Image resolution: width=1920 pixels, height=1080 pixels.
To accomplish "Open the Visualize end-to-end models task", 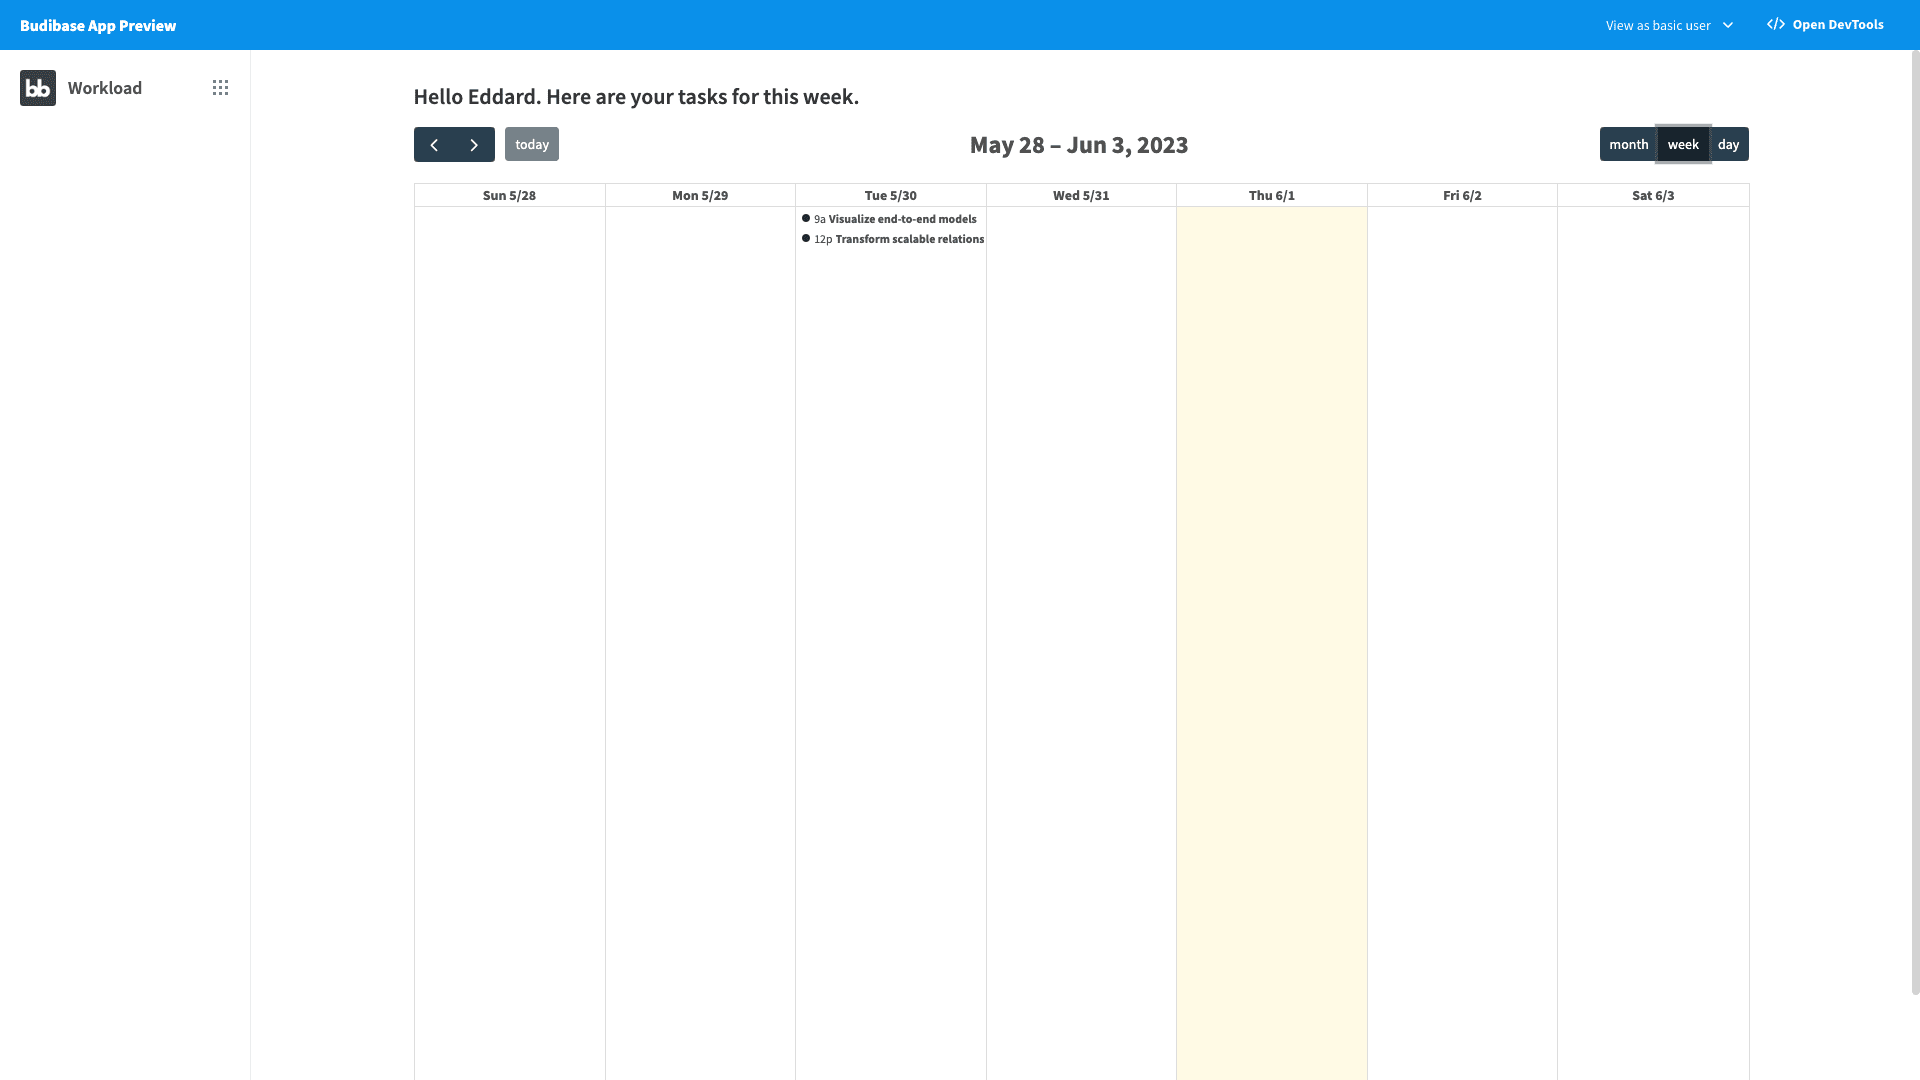I will pos(890,219).
